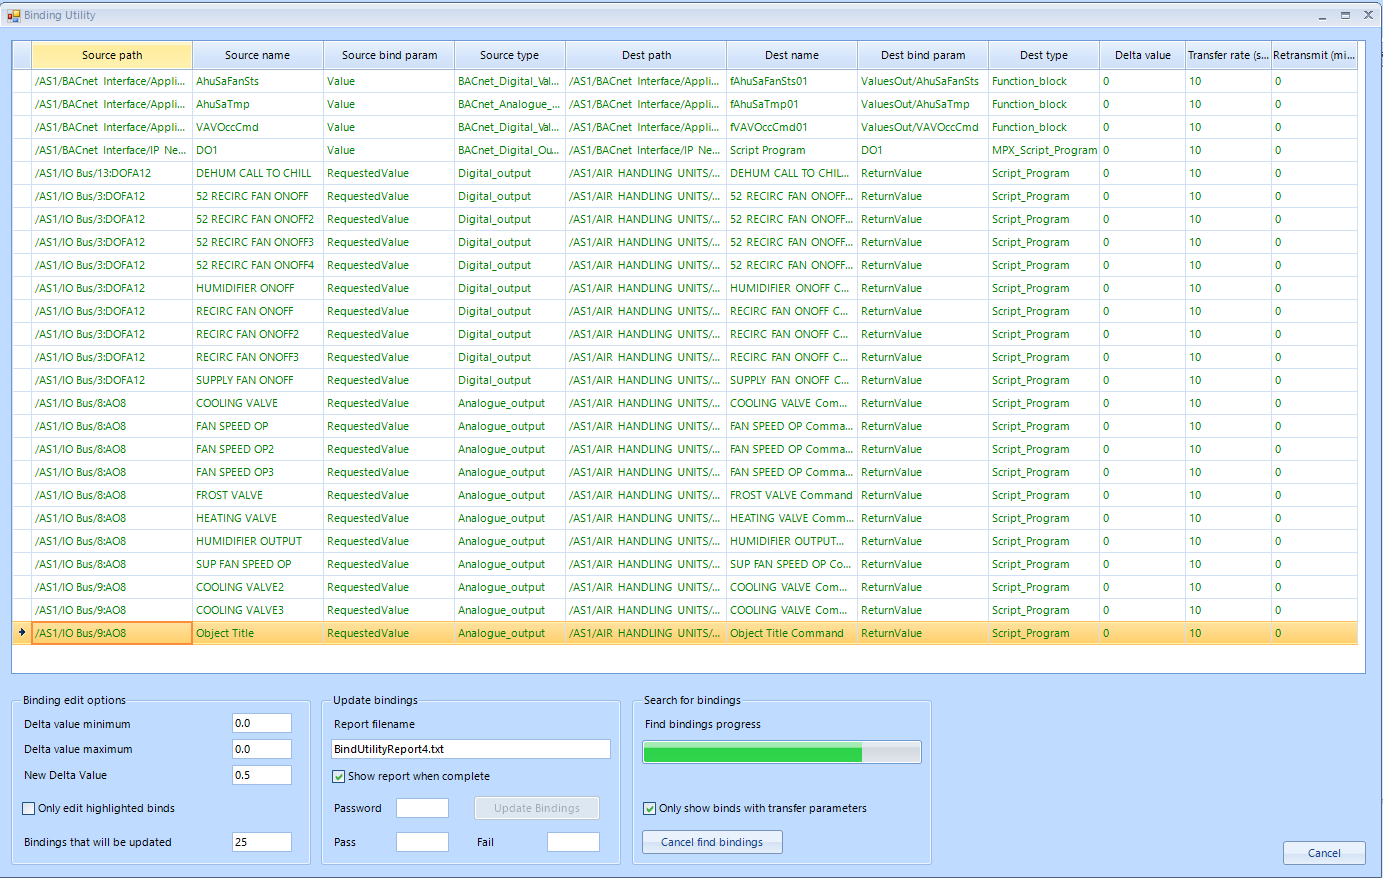The width and height of the screenshot is (1383, 878).
Task: Select the HEATING VALVE source name row
Action: [x=237, y=518]
